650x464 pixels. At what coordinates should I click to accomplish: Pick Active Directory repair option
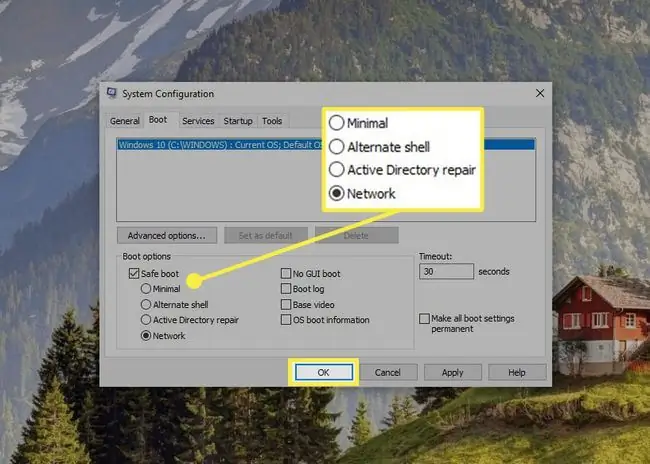click(146, 320)
